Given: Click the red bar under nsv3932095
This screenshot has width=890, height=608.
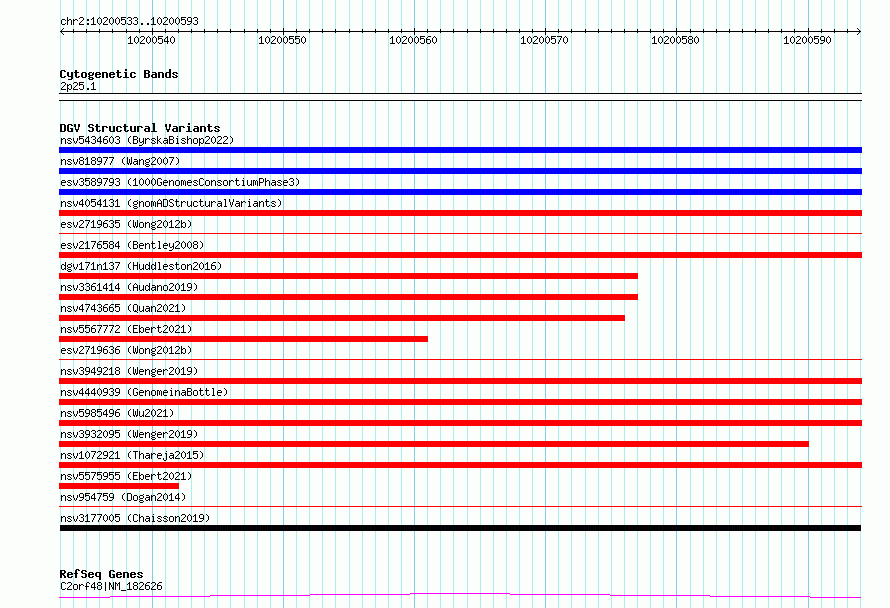Looking at the screenshot, I should tap(434, 444).
